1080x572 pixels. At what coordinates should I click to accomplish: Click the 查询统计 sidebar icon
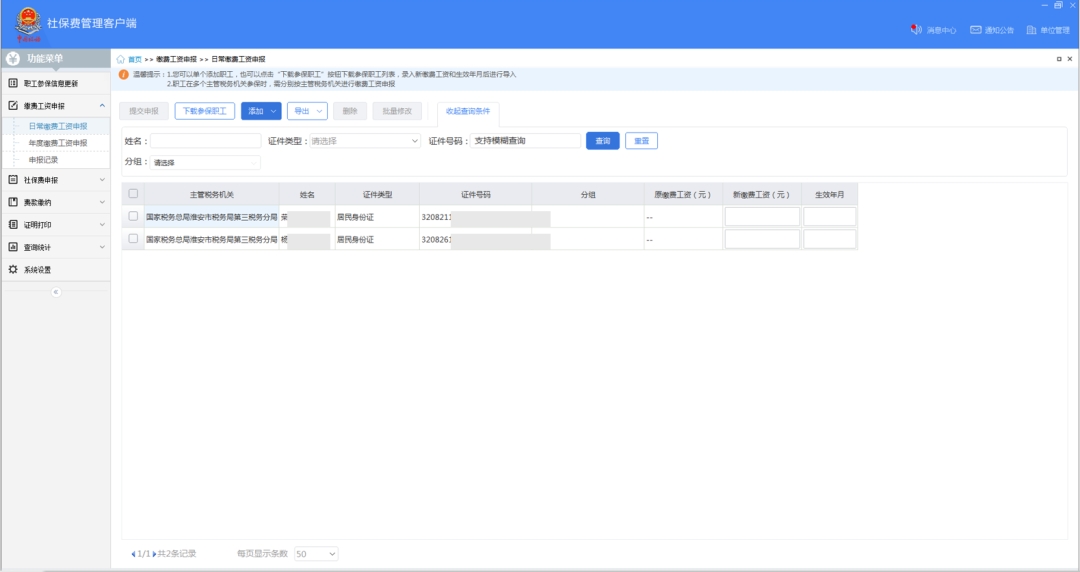(x=13, y=246)
